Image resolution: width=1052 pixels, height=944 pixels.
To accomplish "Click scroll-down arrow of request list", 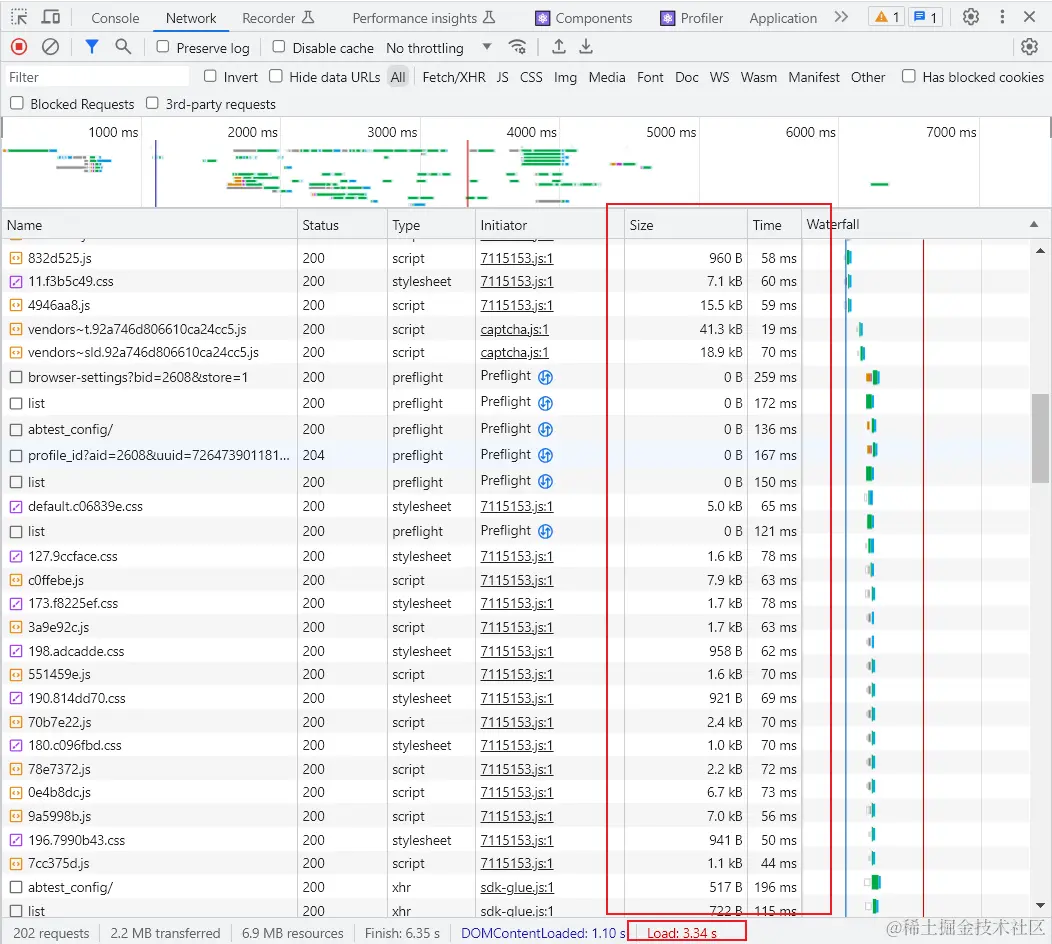I will tap(1040, 905).
